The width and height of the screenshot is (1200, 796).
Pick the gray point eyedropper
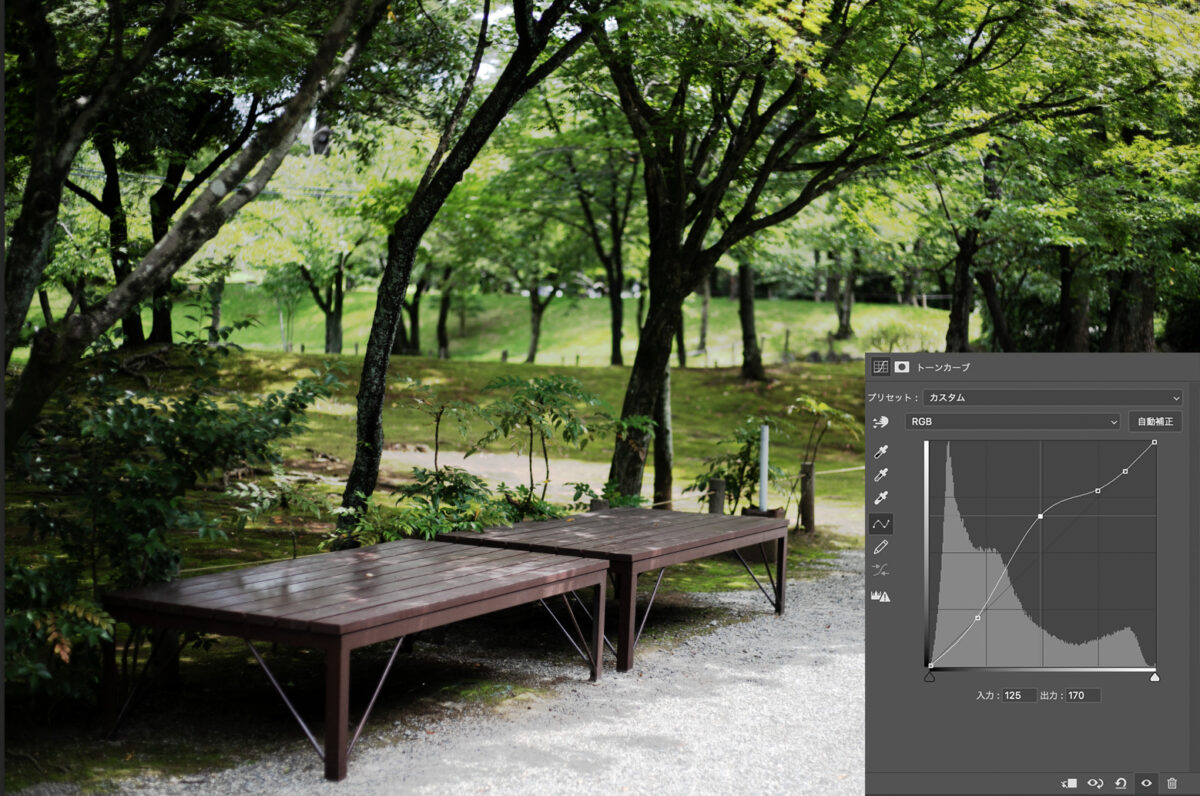(881, 475)
